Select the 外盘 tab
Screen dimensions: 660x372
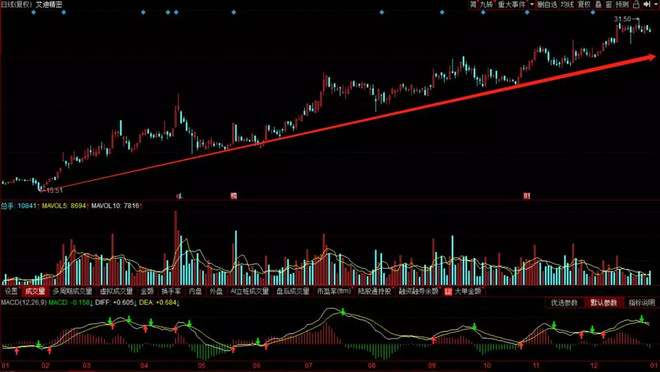[216, 291]
